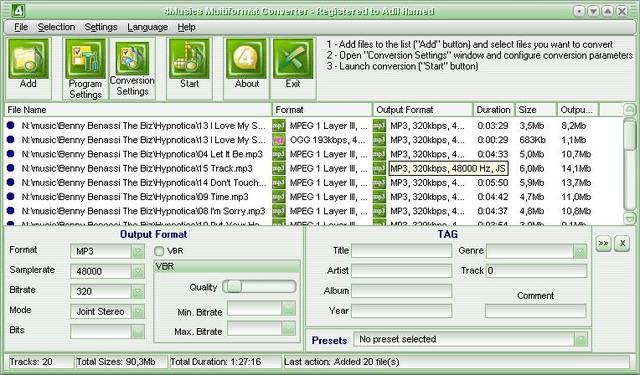
Task: Click highlighted 'MP3, 320kbps, 48000 Hz, JS' cell
Action: (x=448, y=169)
